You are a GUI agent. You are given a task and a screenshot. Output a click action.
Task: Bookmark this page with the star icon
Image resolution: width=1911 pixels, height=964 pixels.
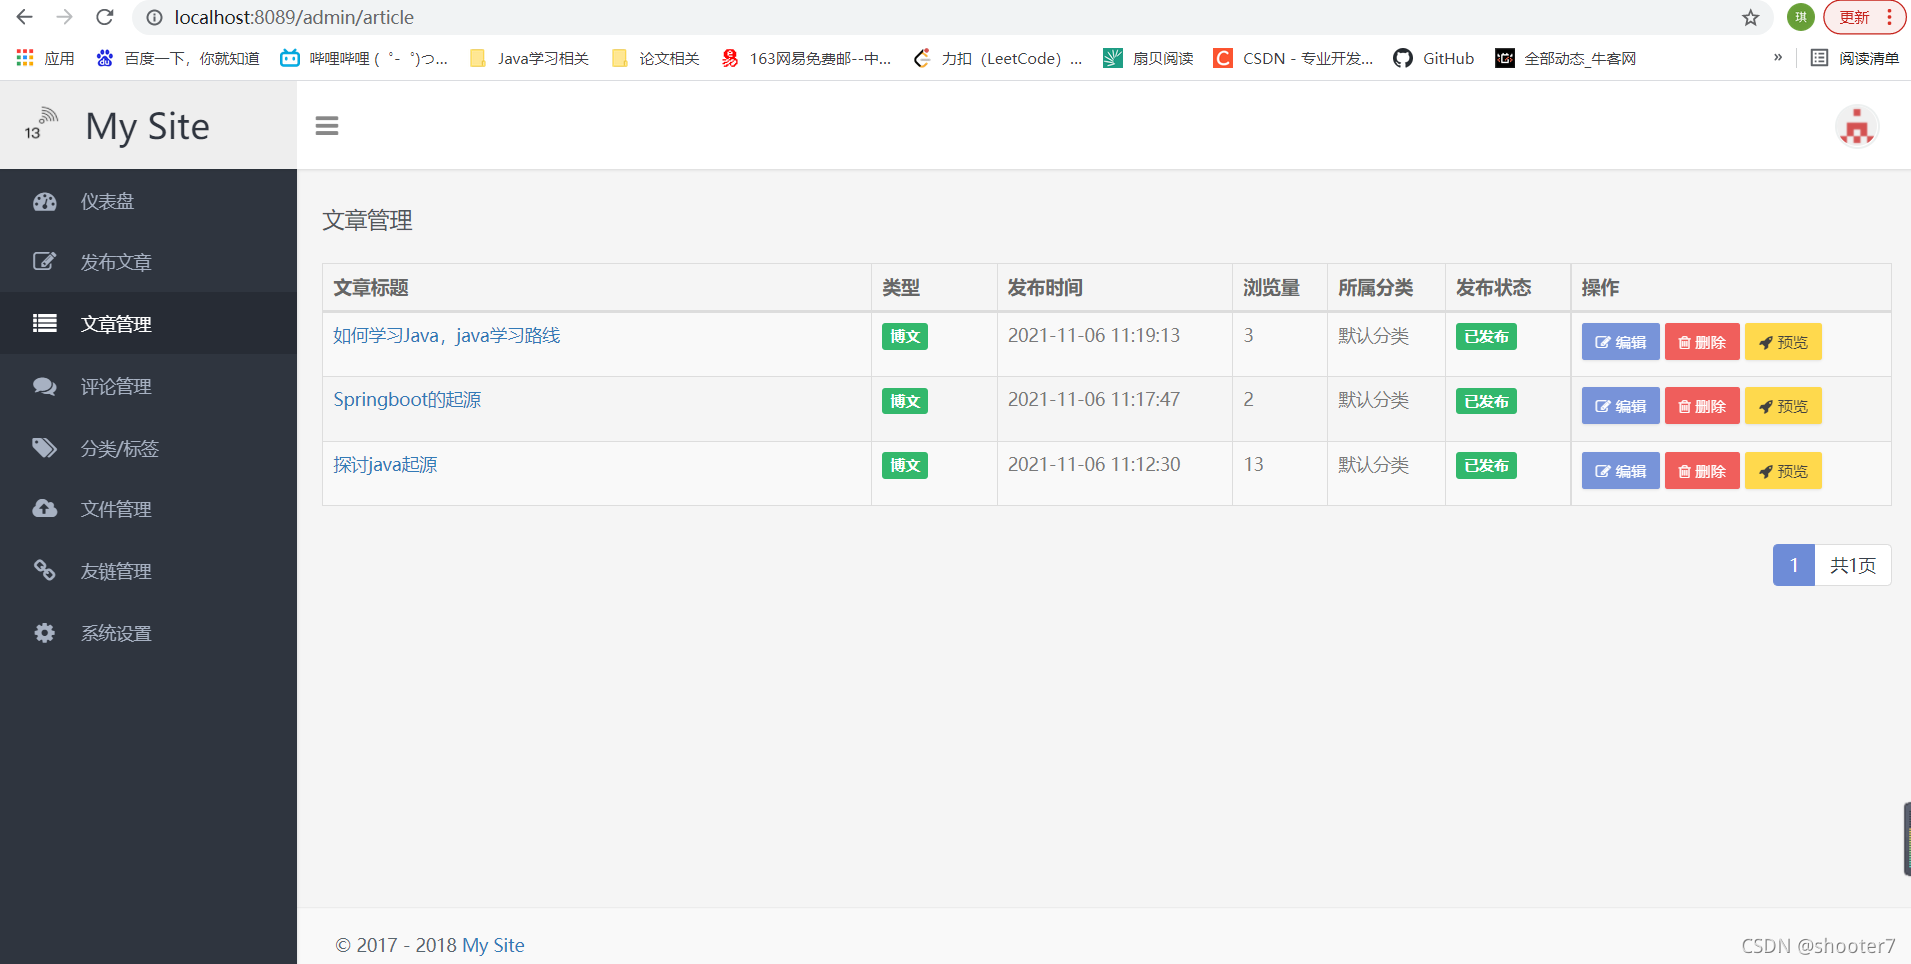pos(1750,17)
